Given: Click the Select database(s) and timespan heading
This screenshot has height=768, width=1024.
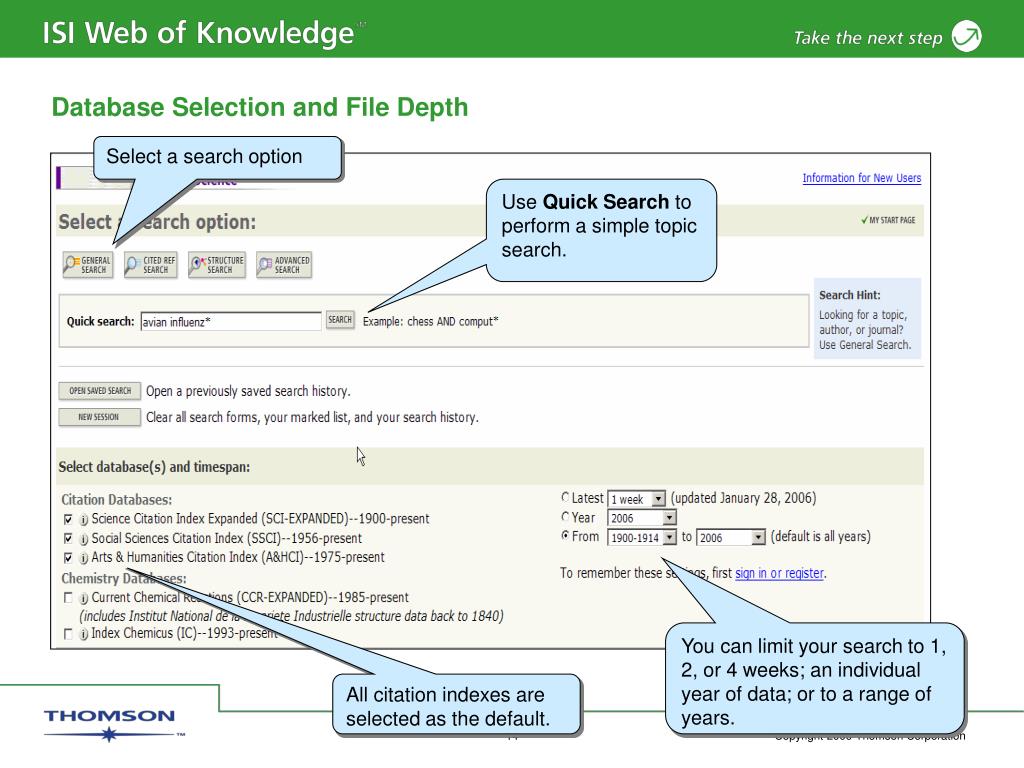Looking at the screenshot, I should point(154,467).
